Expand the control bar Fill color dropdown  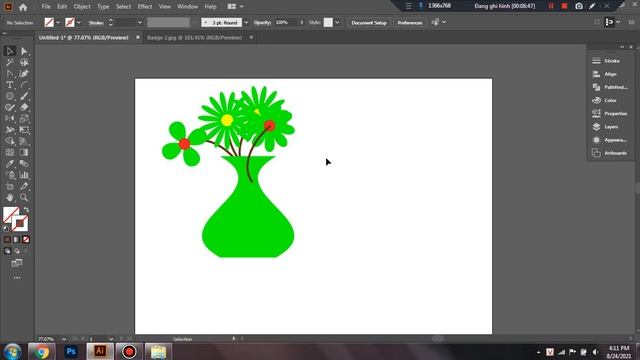tap(58, 22)
